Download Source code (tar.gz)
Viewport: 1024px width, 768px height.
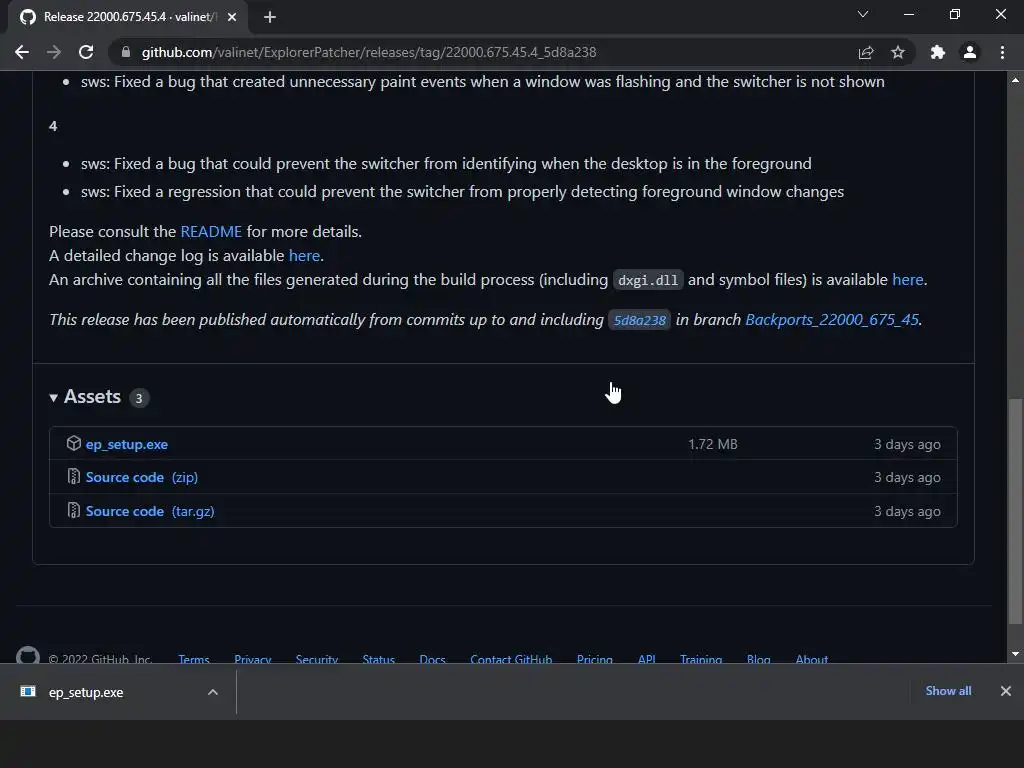(150, 511)
